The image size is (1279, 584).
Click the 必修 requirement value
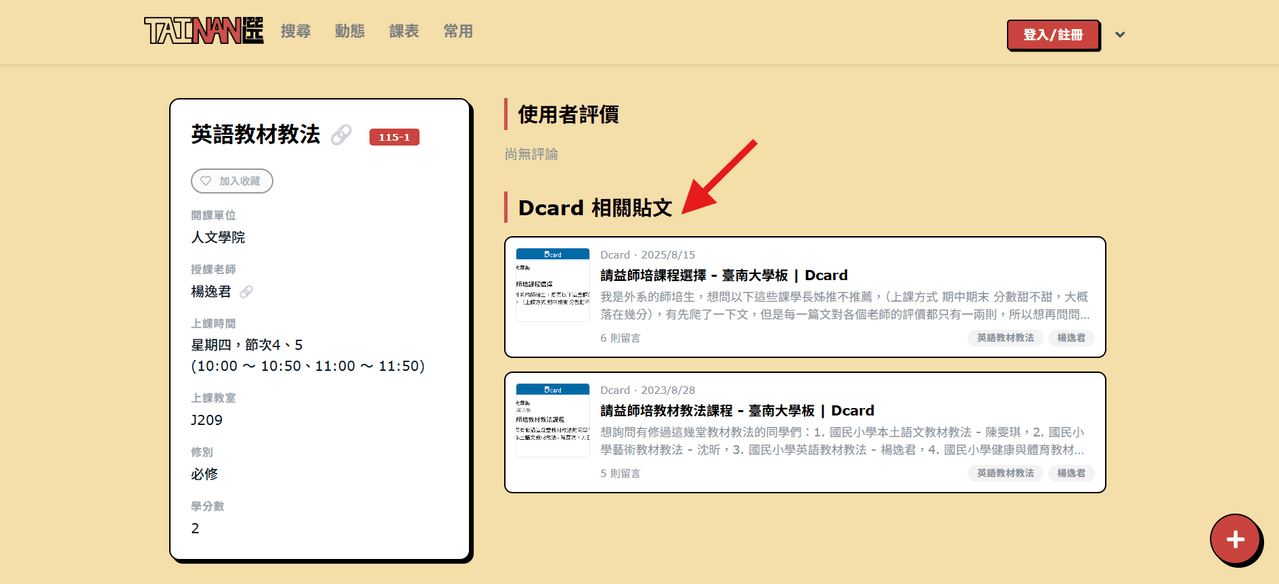[204, 474]
